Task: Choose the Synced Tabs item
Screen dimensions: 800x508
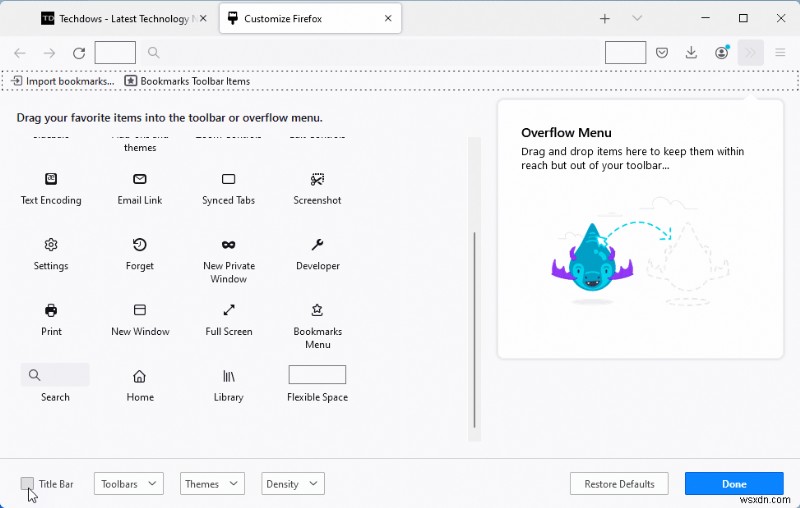Action: (228, 189)
